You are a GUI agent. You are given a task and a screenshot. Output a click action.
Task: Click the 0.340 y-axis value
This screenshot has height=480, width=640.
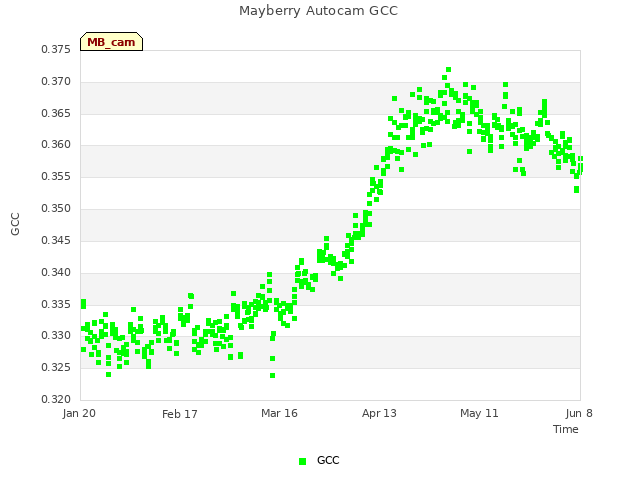[x=56, y=272]
